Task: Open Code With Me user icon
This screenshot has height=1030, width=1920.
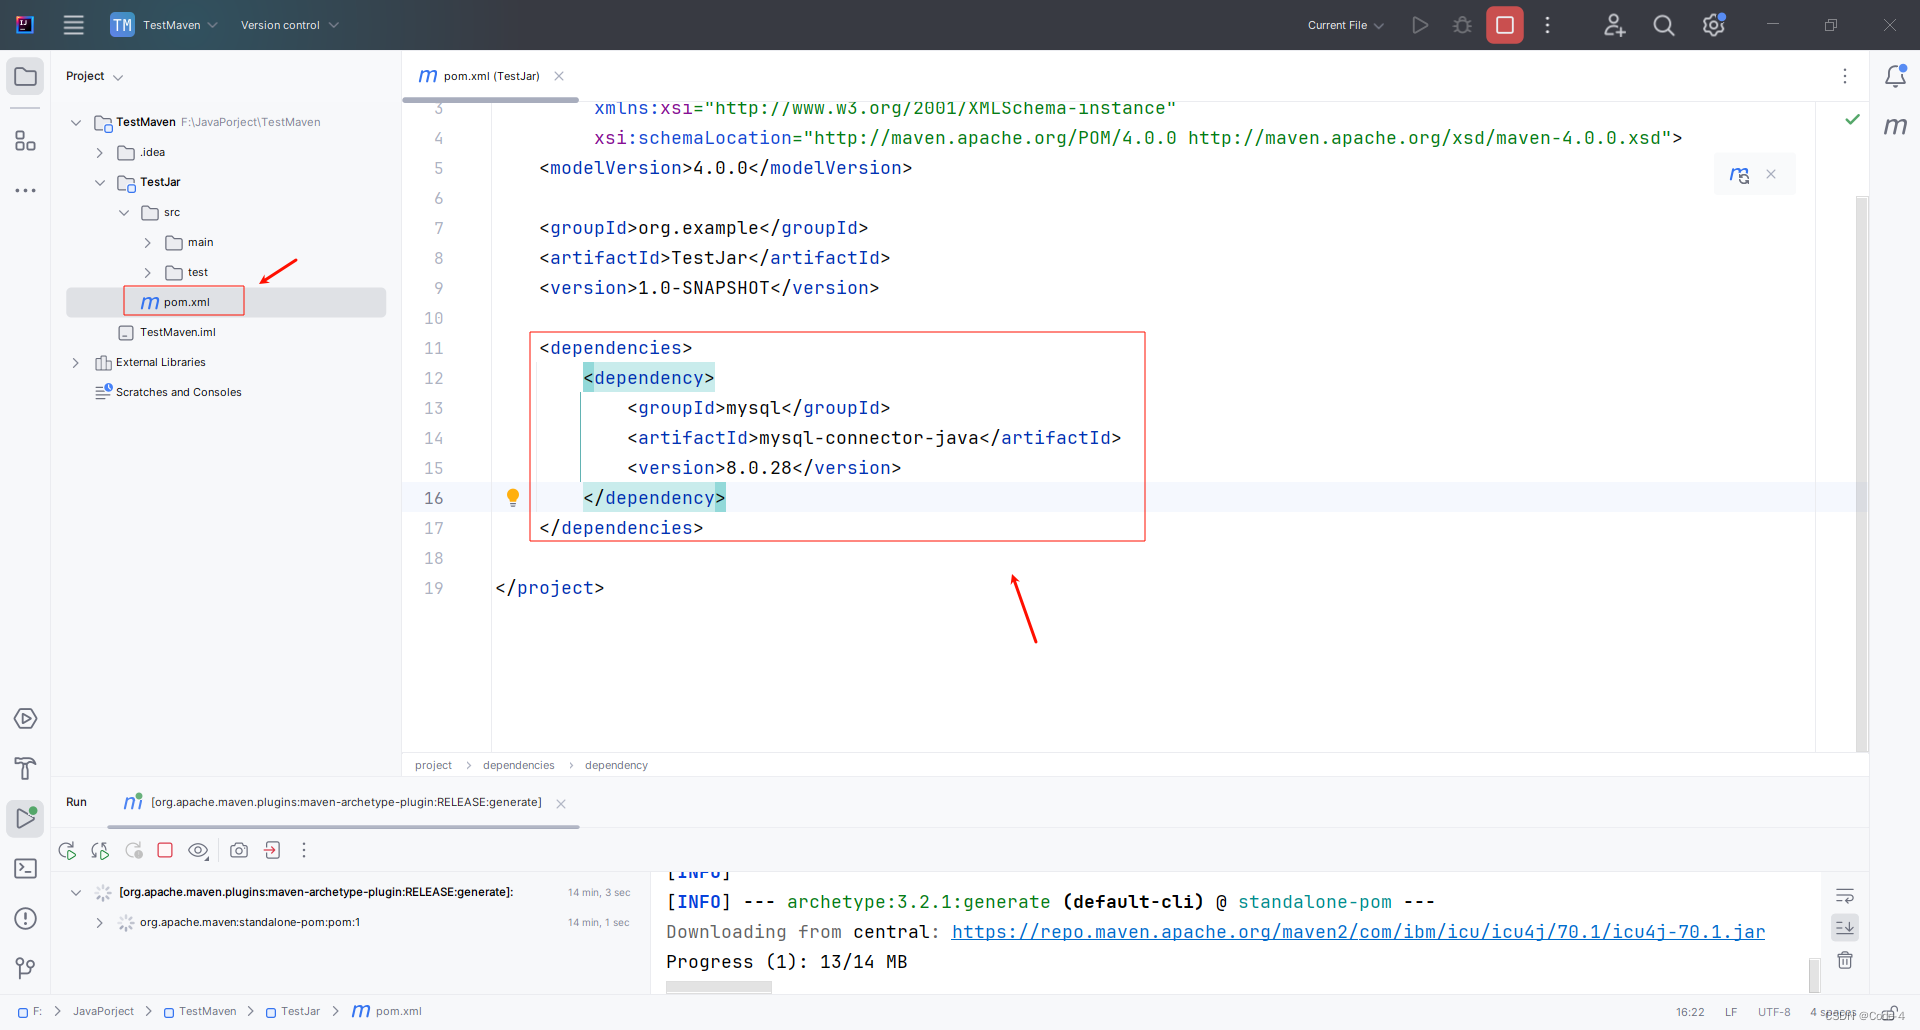Action: pyautogui.click(x=1614, y=25)
